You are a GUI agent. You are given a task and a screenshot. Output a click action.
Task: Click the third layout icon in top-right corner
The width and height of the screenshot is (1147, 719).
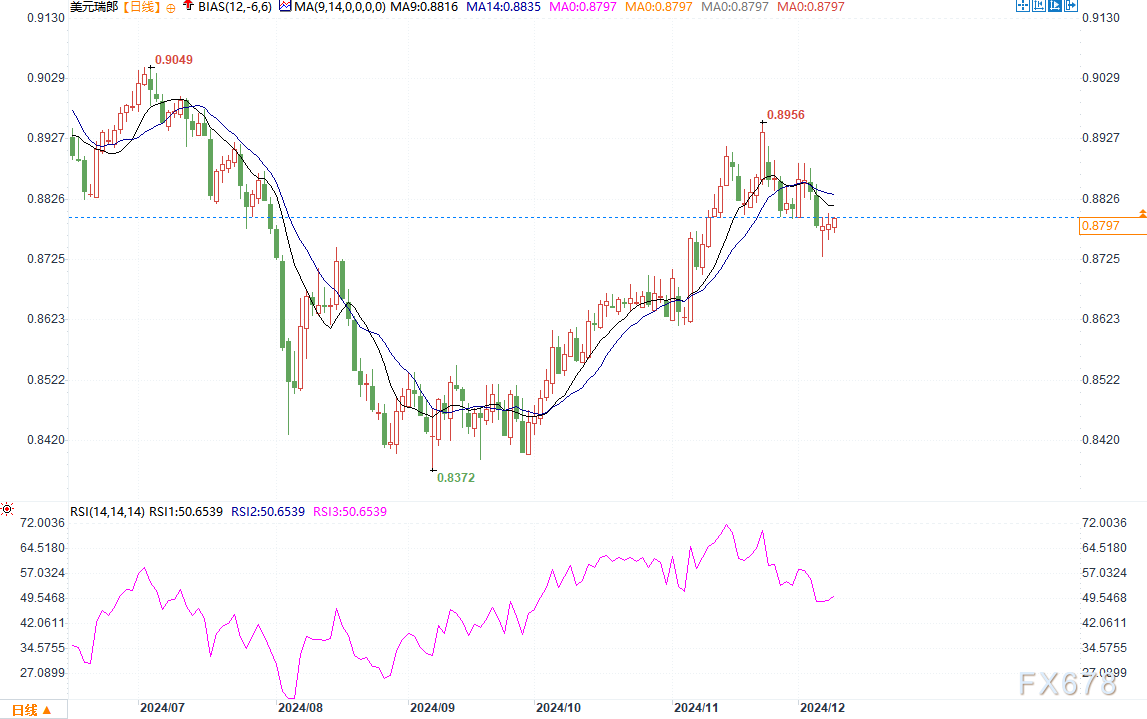point(1057,6)
